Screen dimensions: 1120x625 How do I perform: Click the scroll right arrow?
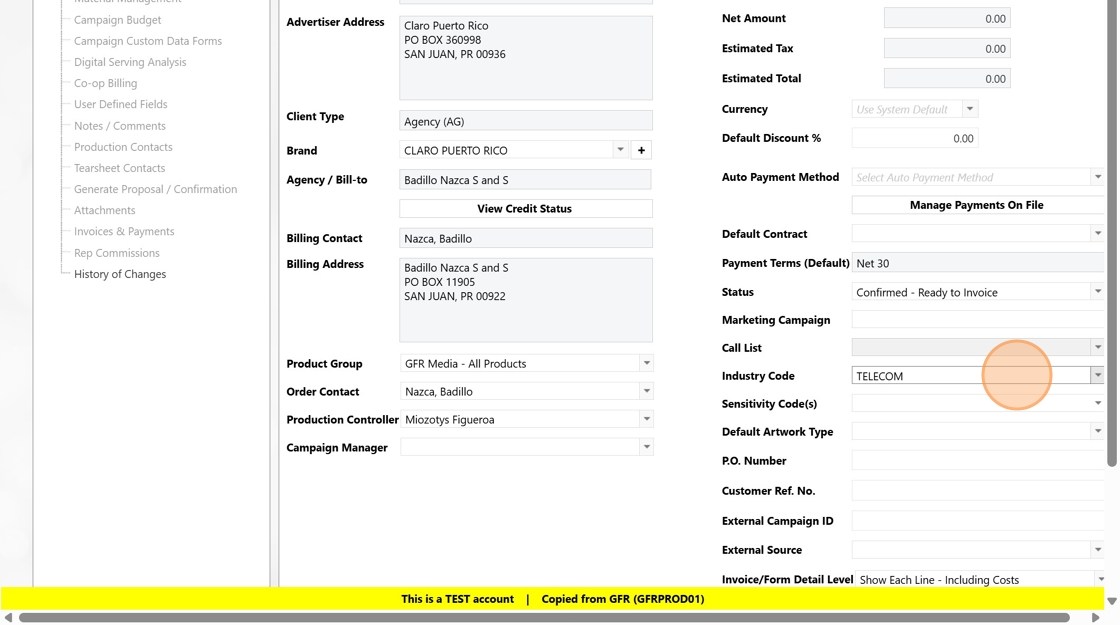pos(1095,617)
